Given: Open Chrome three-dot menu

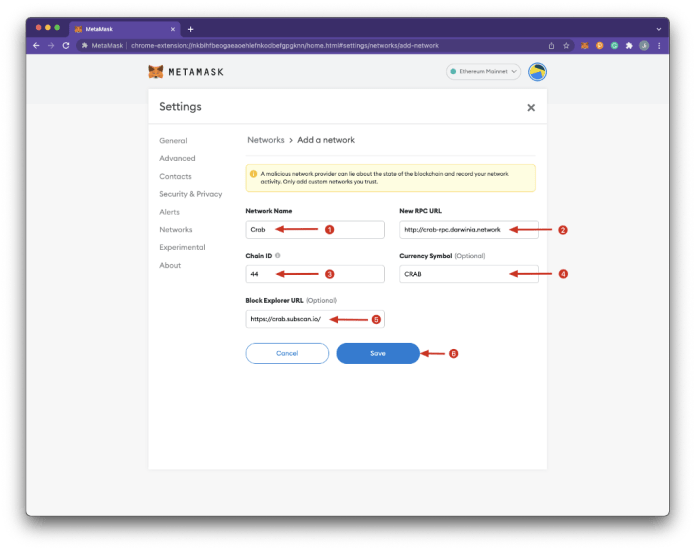Looking at the screenshot, I should tap(659, 46).
